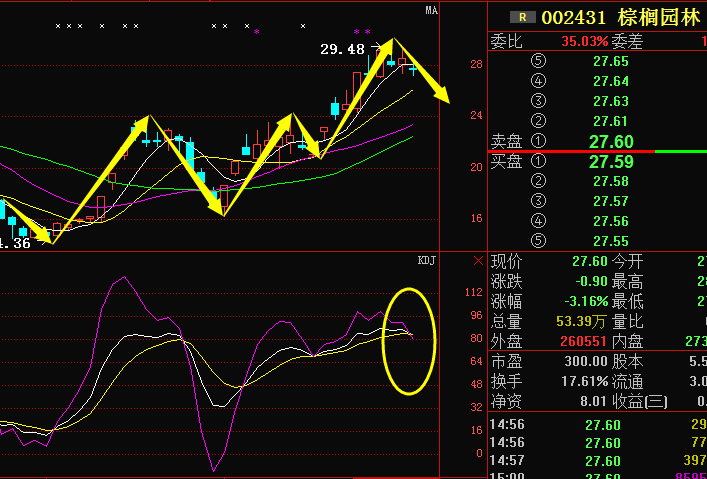Click the 委差 label
The image size is (707, 479).
[627, 41]
